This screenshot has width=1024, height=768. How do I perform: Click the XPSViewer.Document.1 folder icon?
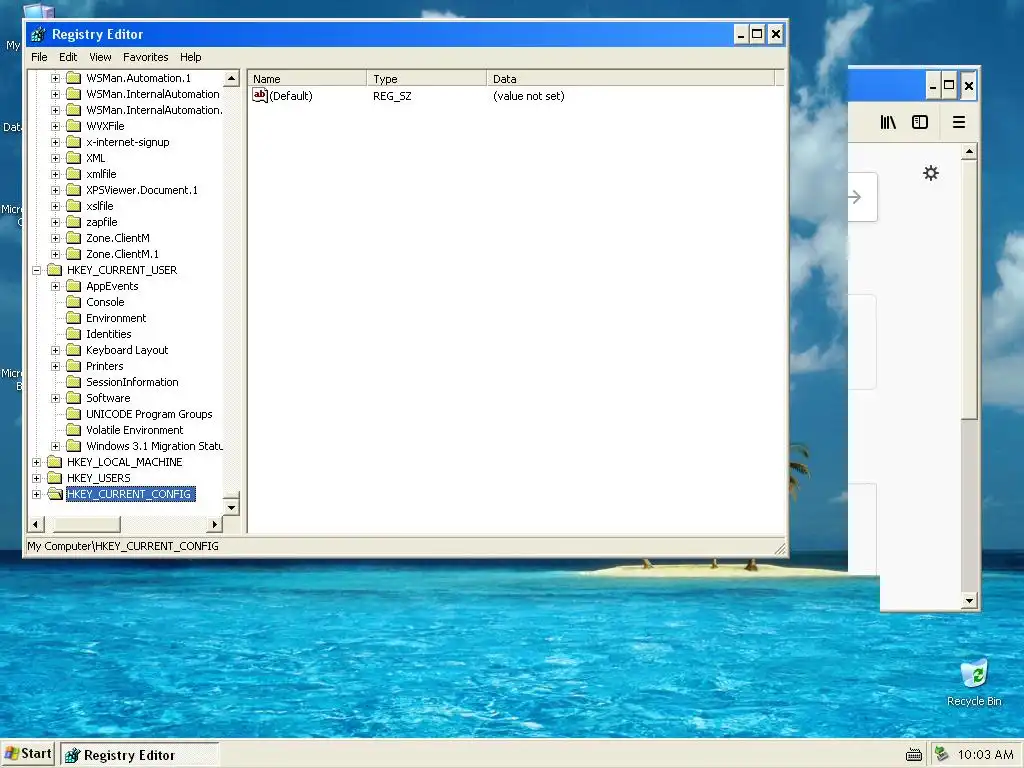click(x=74, y=190)
